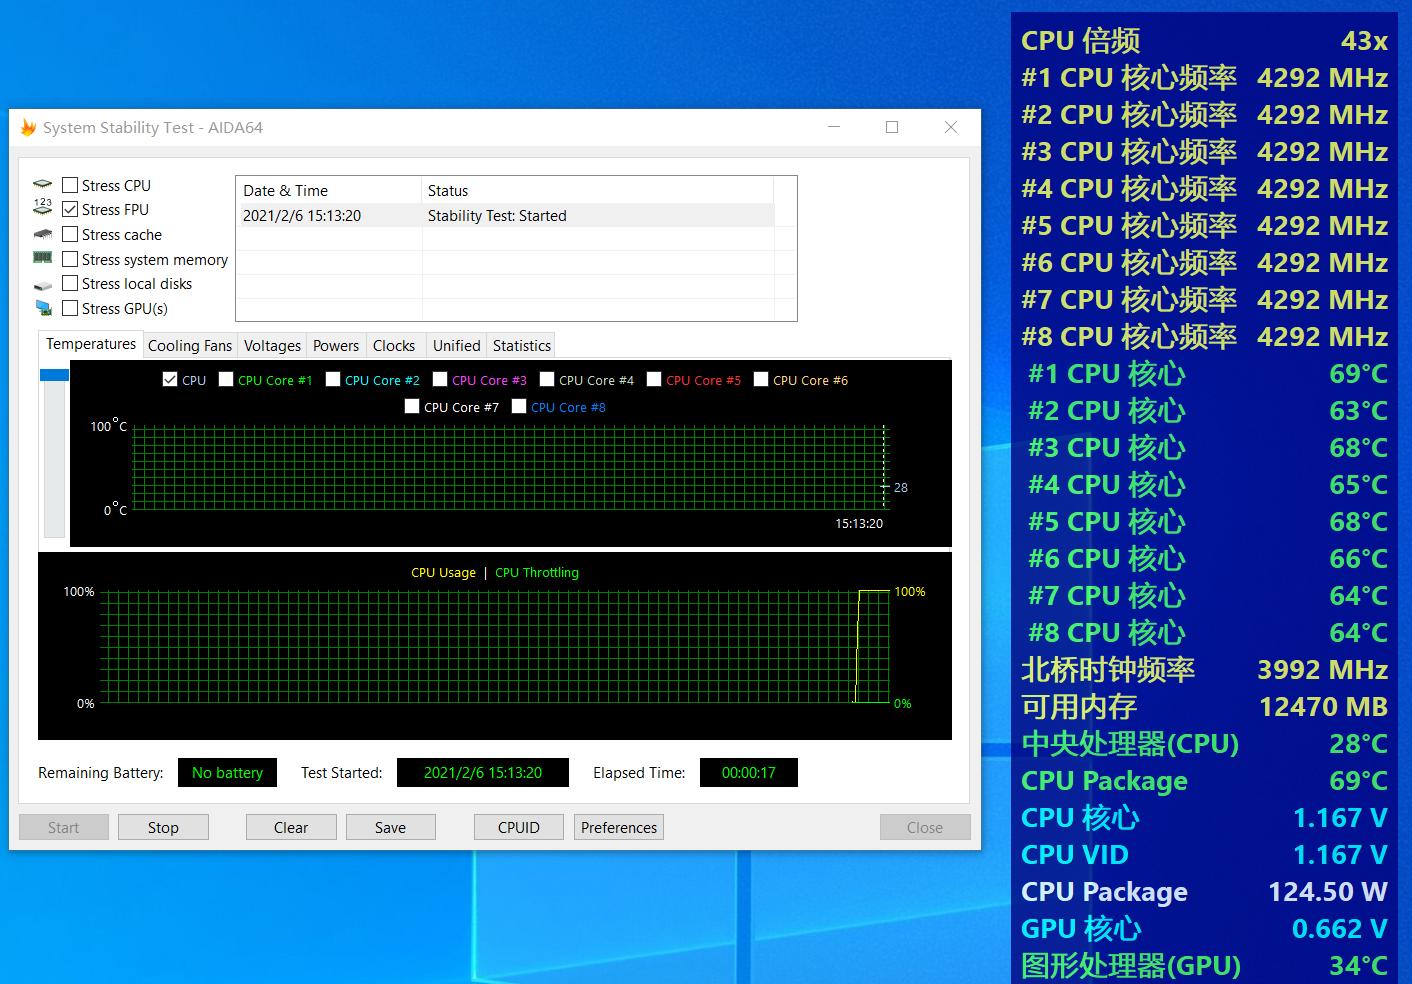Switch to the Voltages tab

[271, 345]
